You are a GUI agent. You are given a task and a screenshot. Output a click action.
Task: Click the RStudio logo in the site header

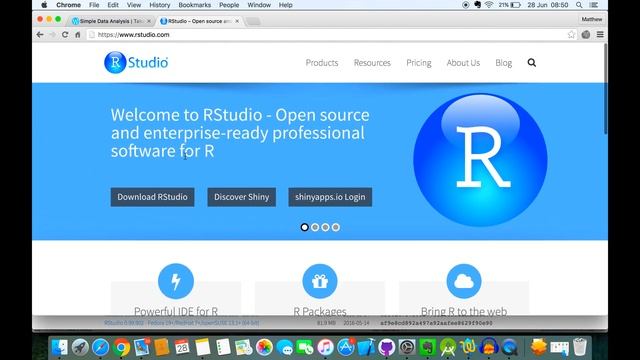click(x=136, y=62)
